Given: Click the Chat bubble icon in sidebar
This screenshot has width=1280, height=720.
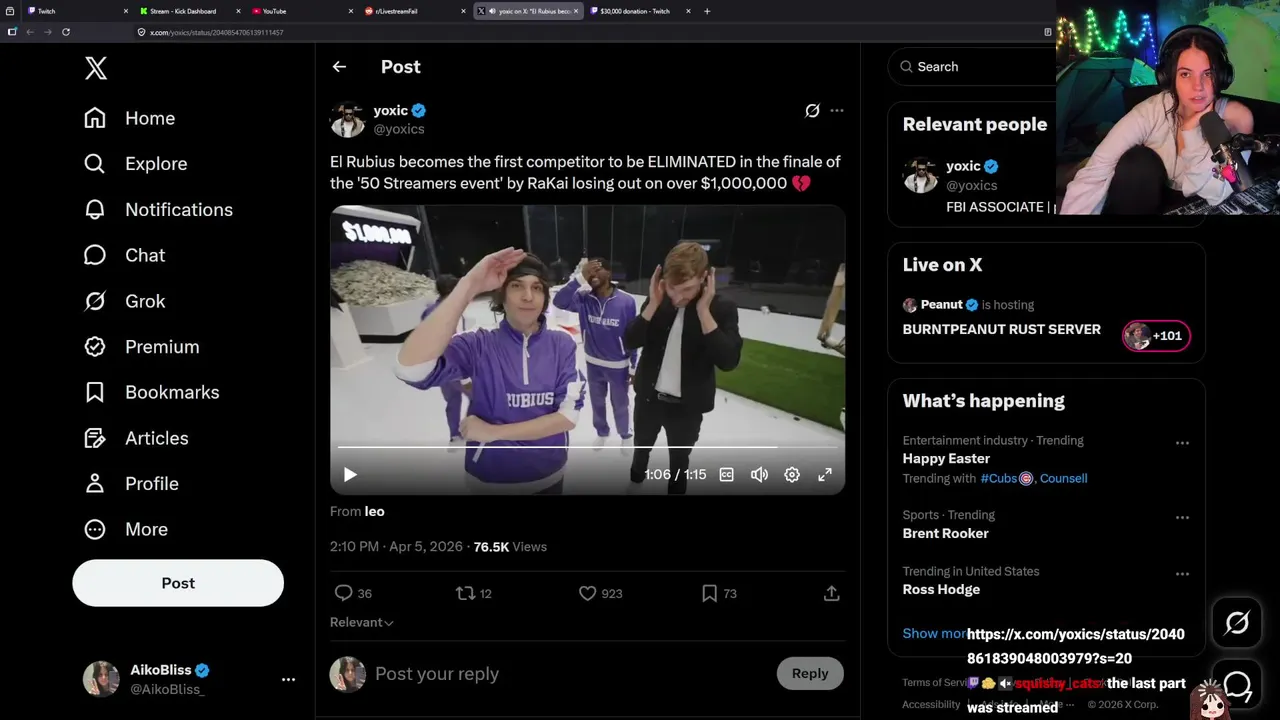Looking at the screenshot, I should (95, 255).
